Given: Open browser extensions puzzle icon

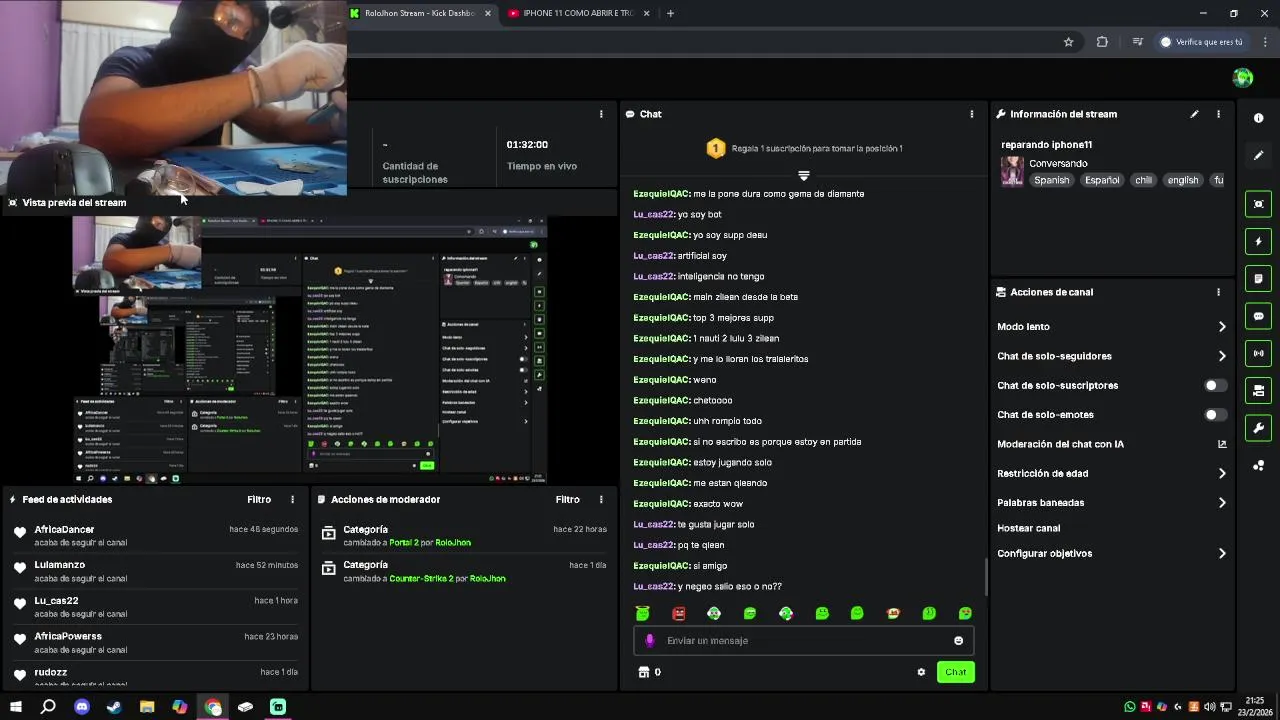Looking at the screenshot, I should (1102, 42).
